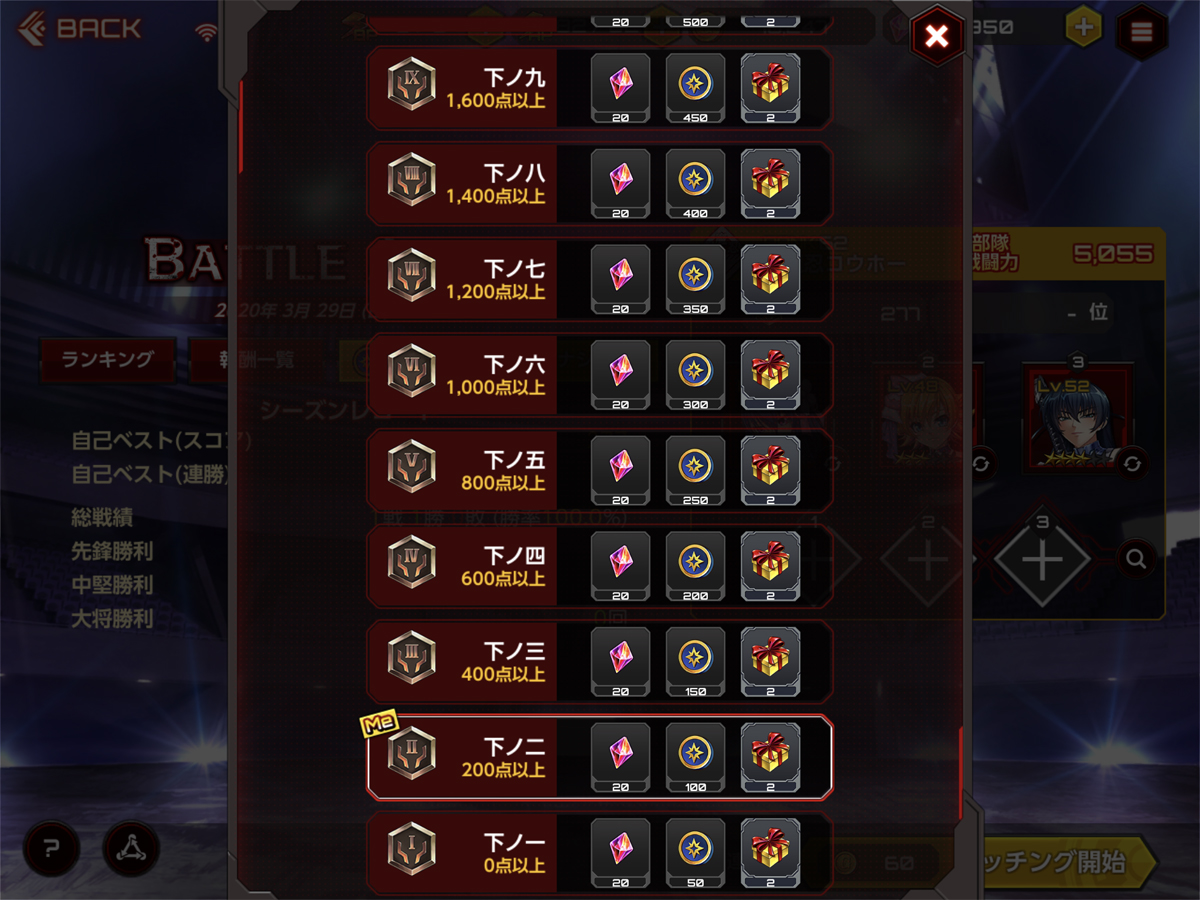The width and height of the screenshot is (1200, 900).
Task: Open the ランキング tab
Action: pos(108,360)
